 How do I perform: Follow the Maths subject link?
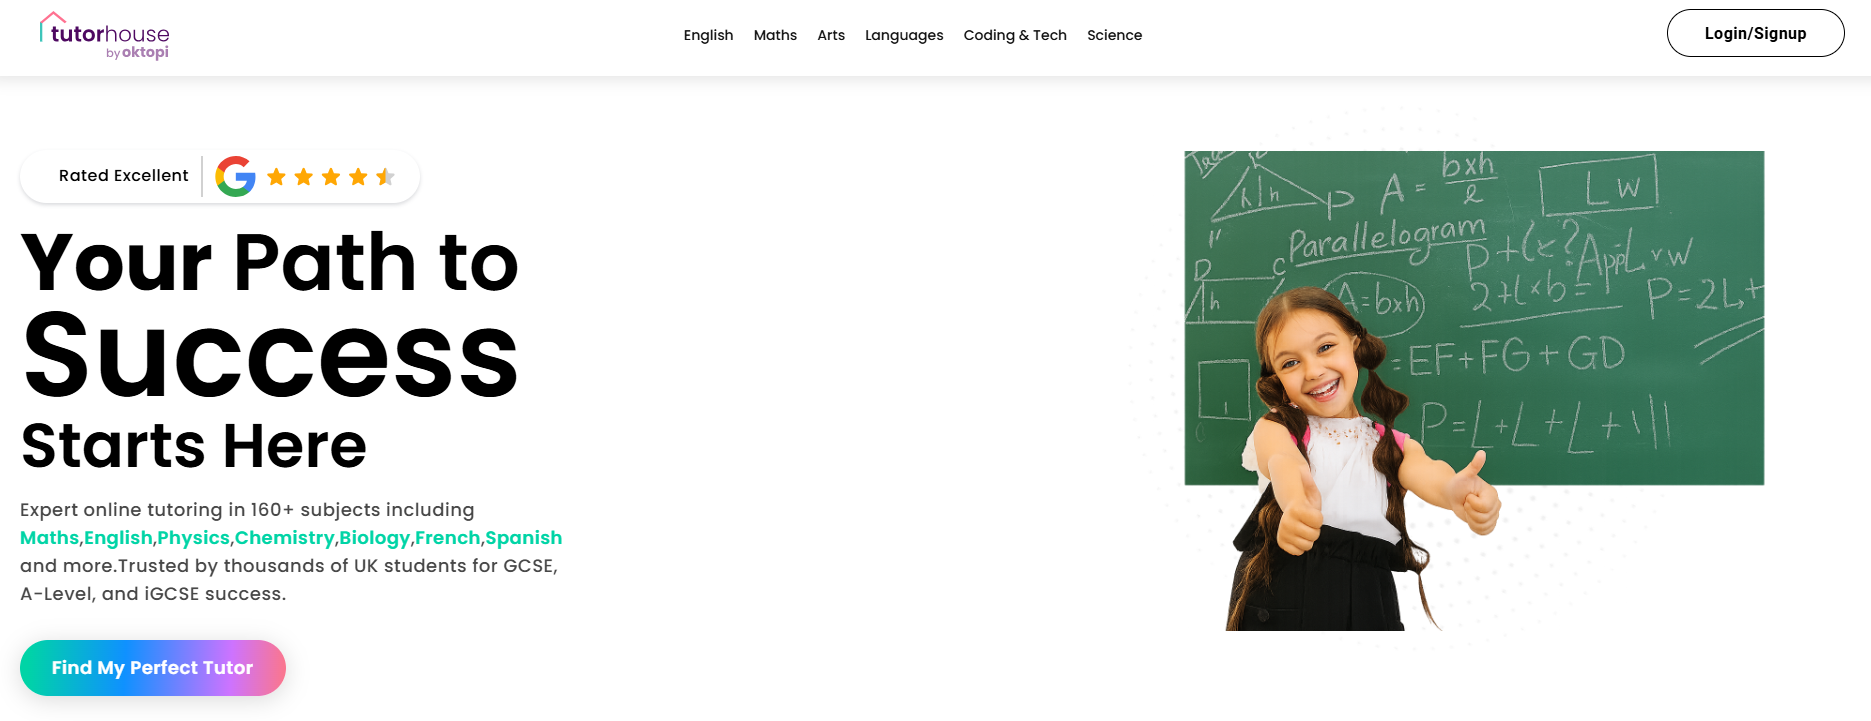point(49,538)
